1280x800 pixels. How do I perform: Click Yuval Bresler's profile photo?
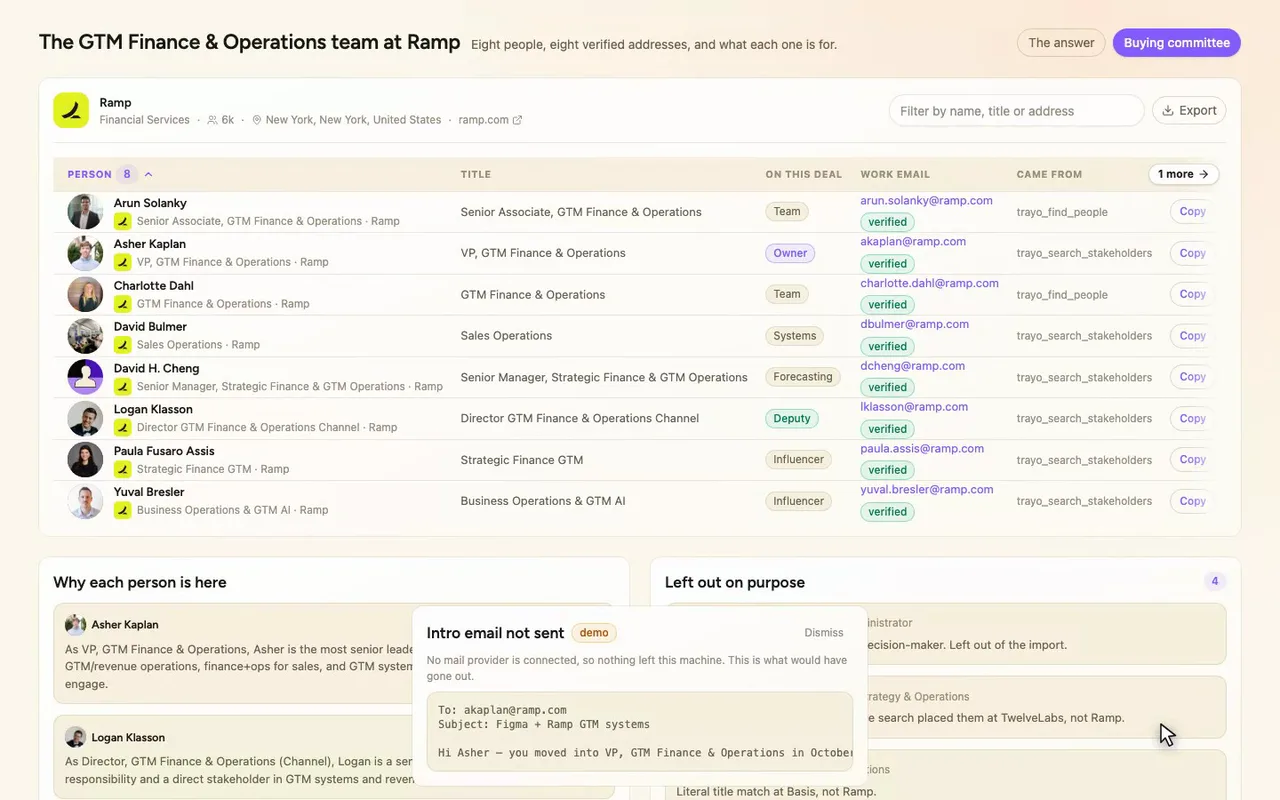[x=85, y=501]
